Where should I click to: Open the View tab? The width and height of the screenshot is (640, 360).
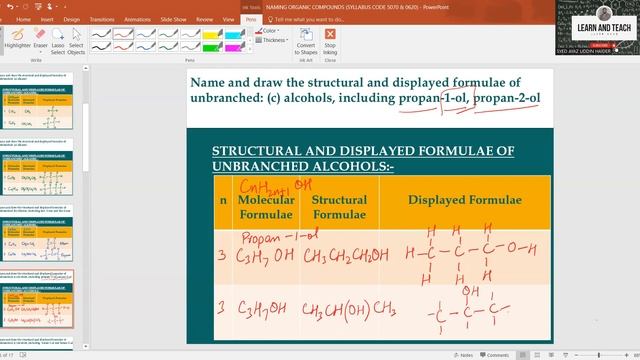click(229, 20)
